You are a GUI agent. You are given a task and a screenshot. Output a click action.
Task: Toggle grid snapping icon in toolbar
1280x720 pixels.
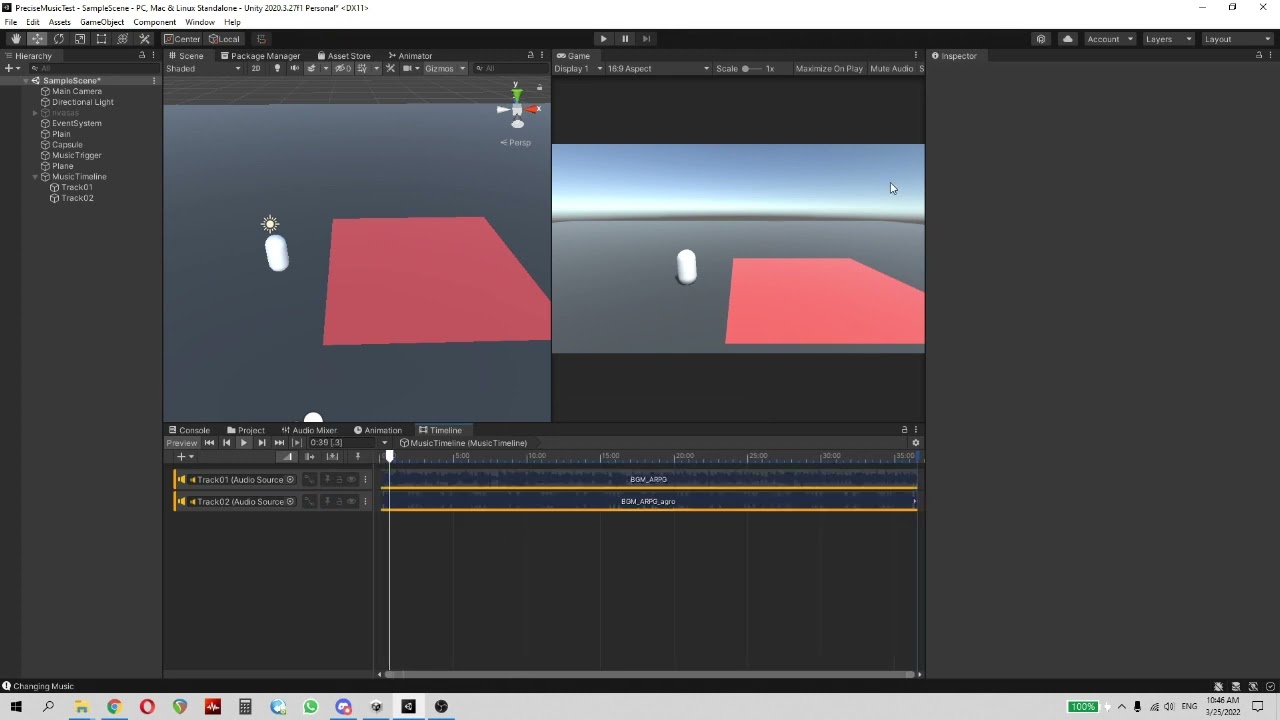pyautogui.click(x=261, y=39)
